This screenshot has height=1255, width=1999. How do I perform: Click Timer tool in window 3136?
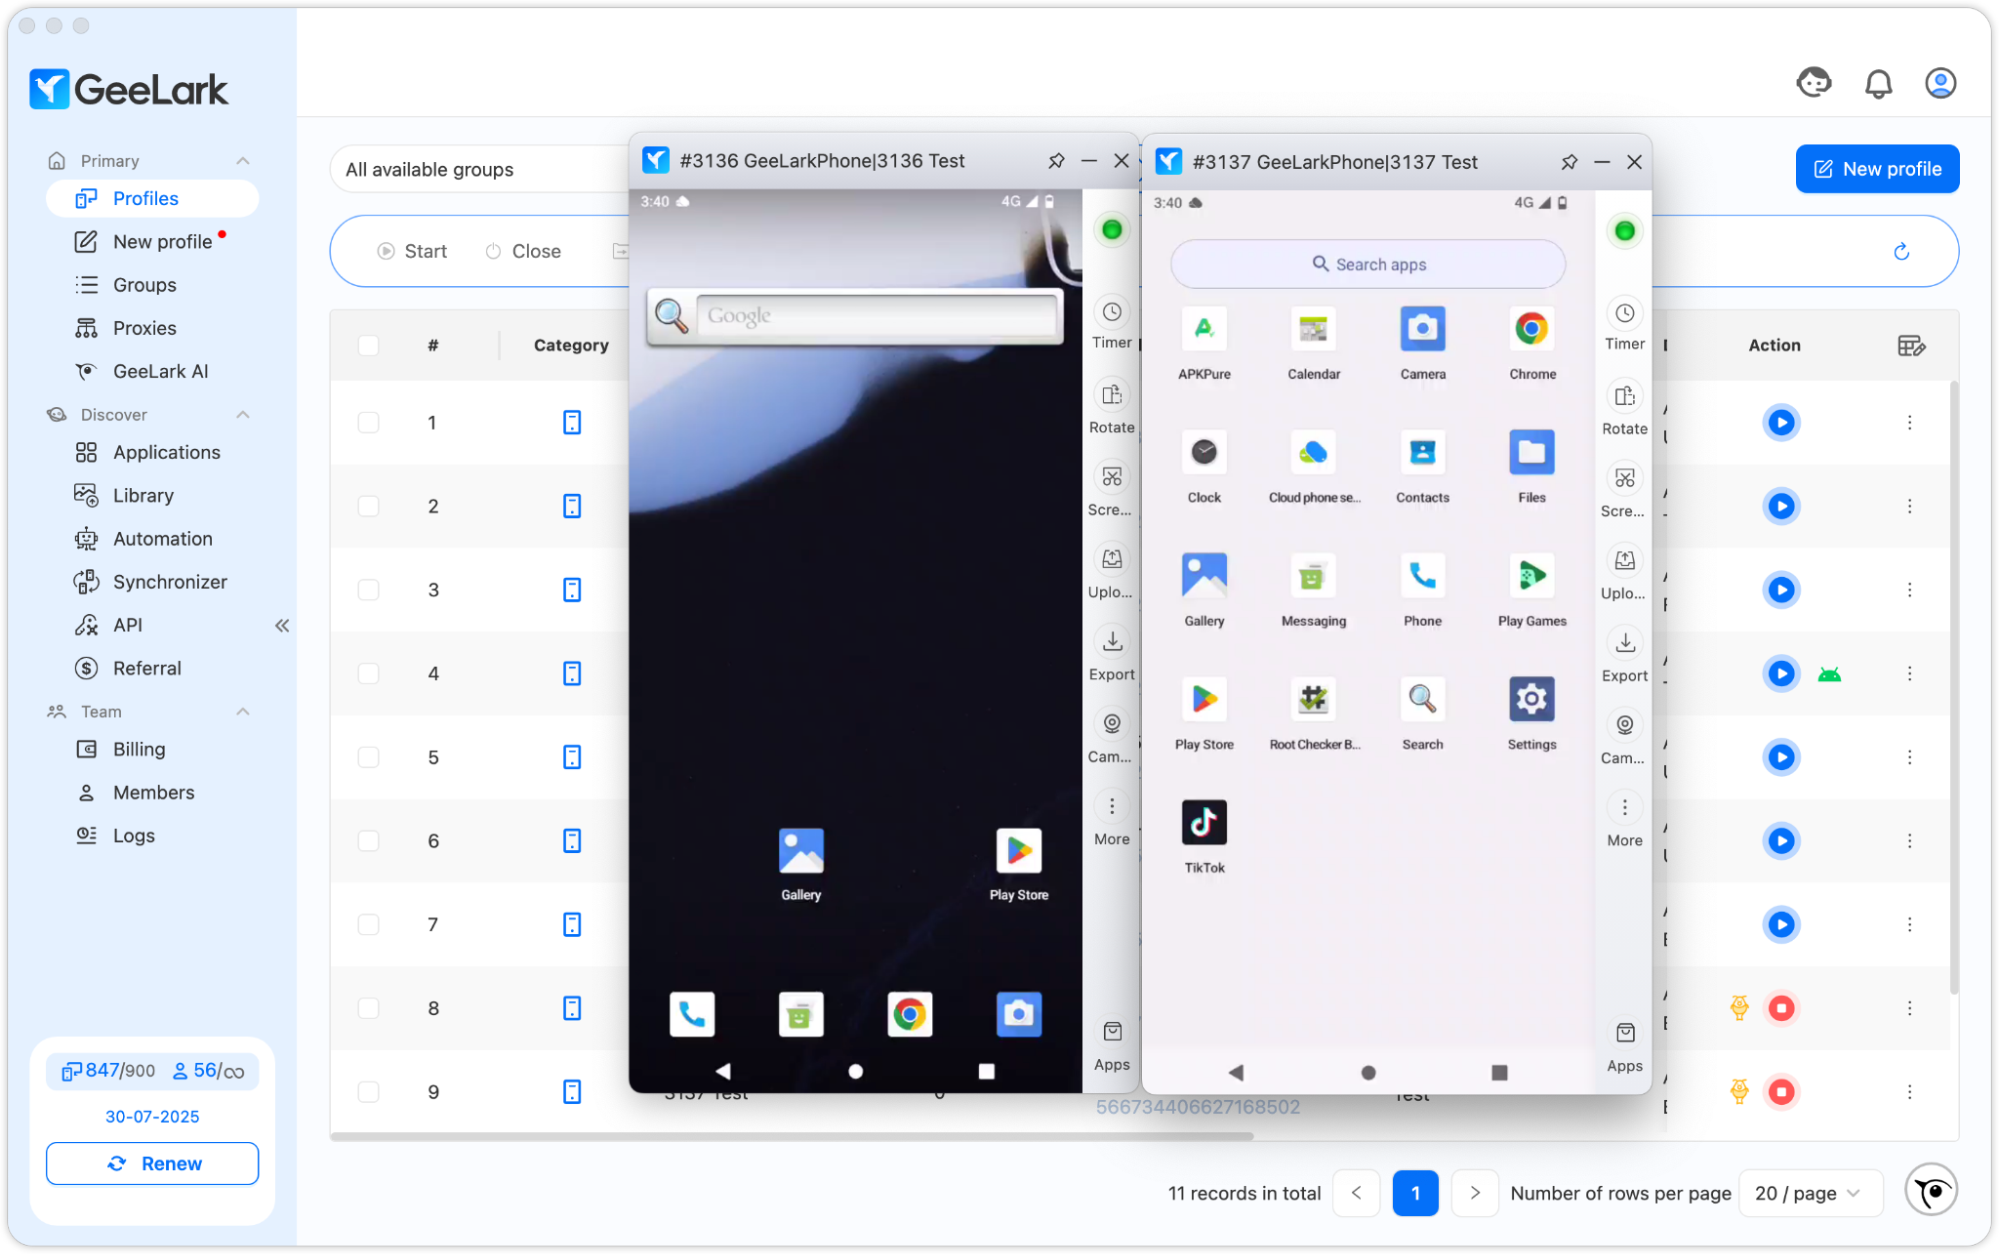point(1111,323)
